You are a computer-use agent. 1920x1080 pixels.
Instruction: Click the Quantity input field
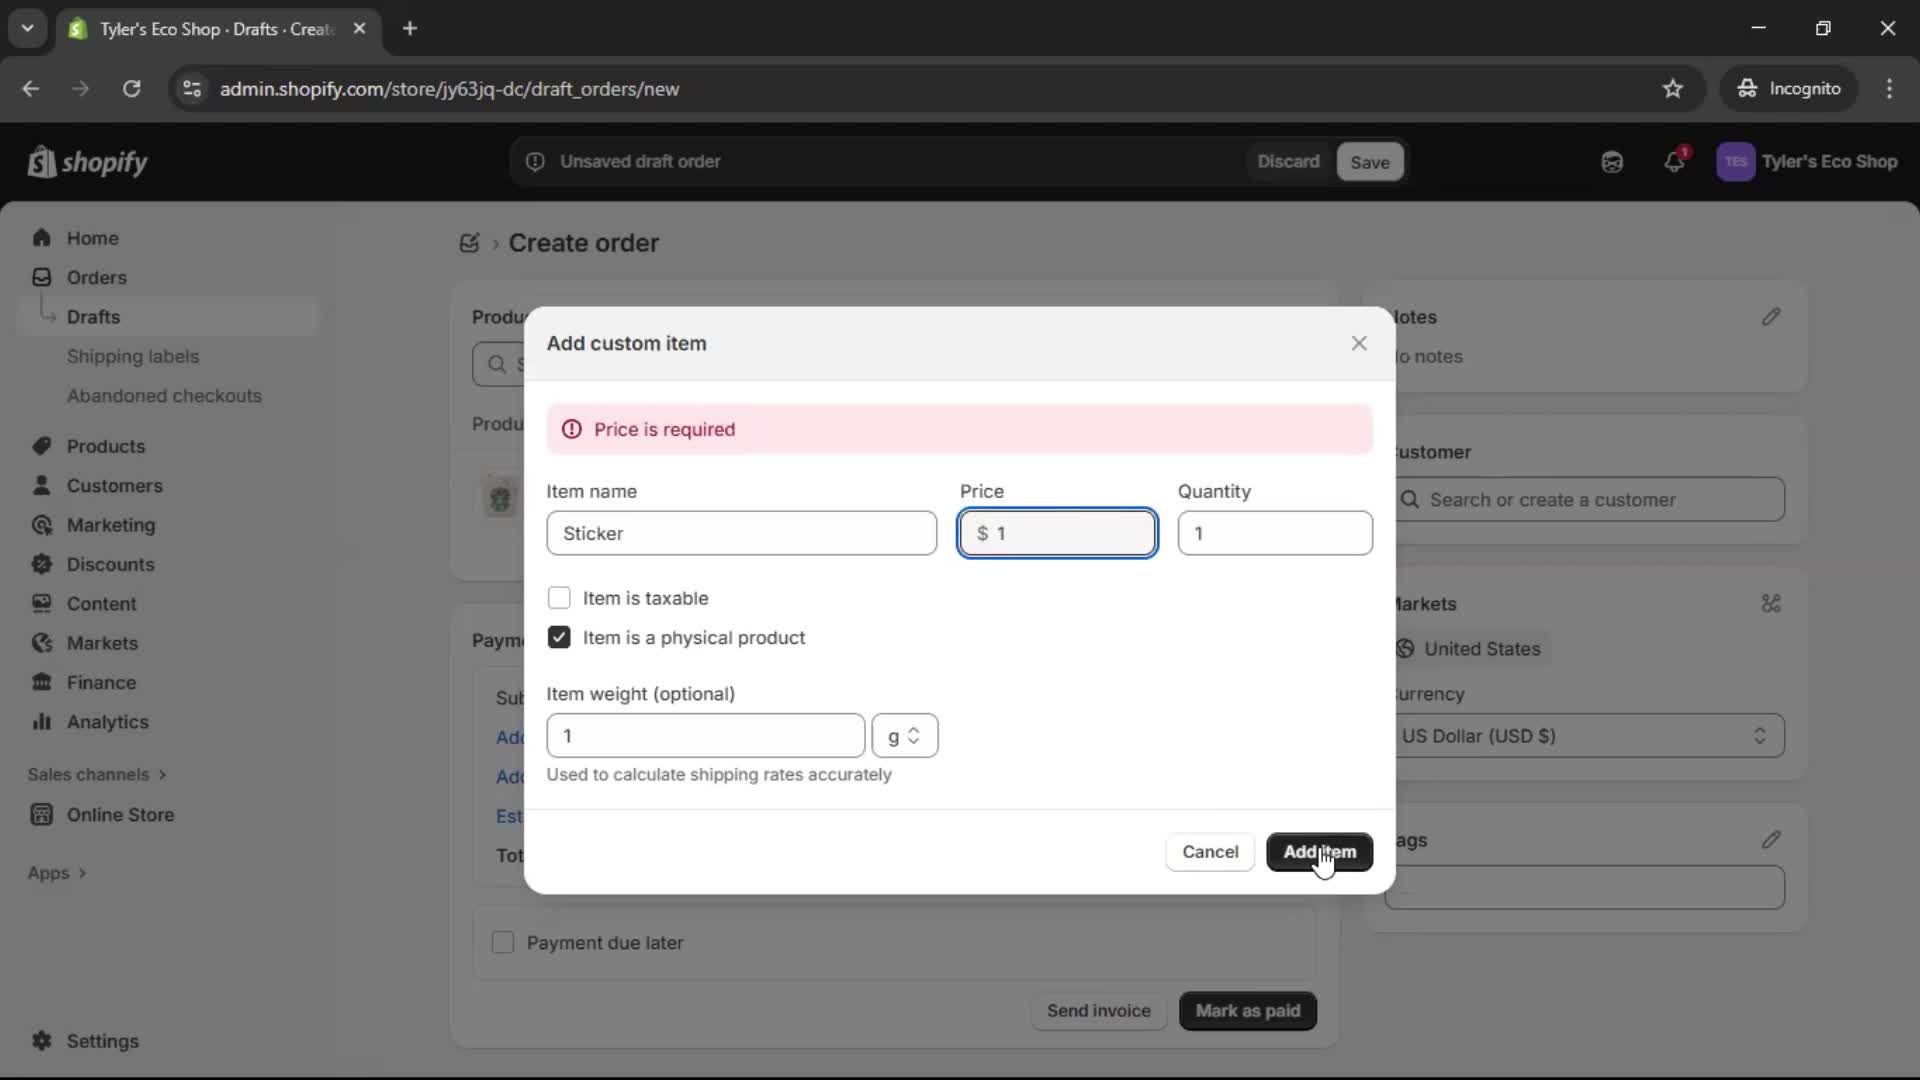[x=1275, y=533]
